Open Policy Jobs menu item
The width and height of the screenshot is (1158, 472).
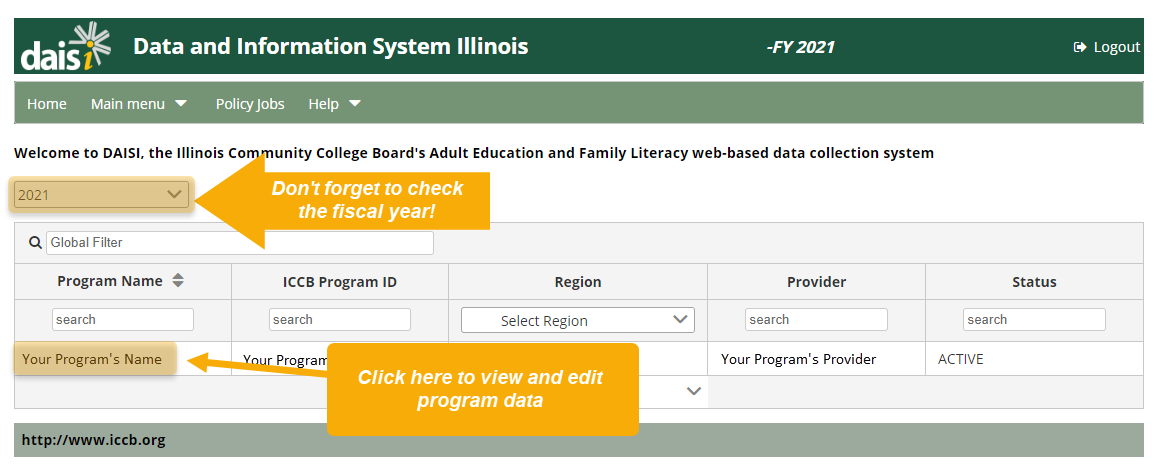(x=250, y=104)
